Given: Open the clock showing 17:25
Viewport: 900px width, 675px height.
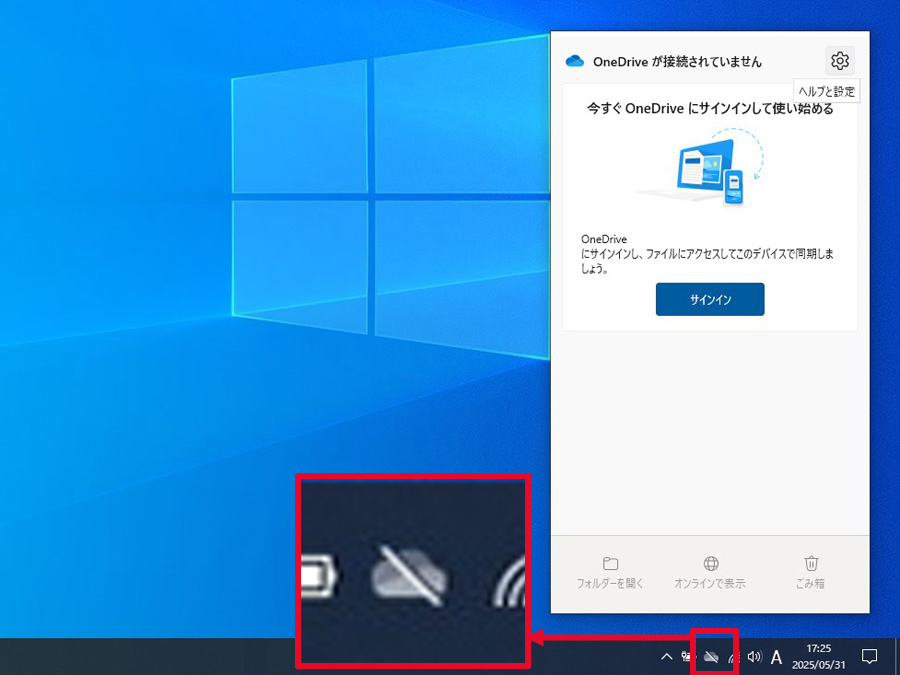Looking at the screenshot, I should (x=818, y=657).
